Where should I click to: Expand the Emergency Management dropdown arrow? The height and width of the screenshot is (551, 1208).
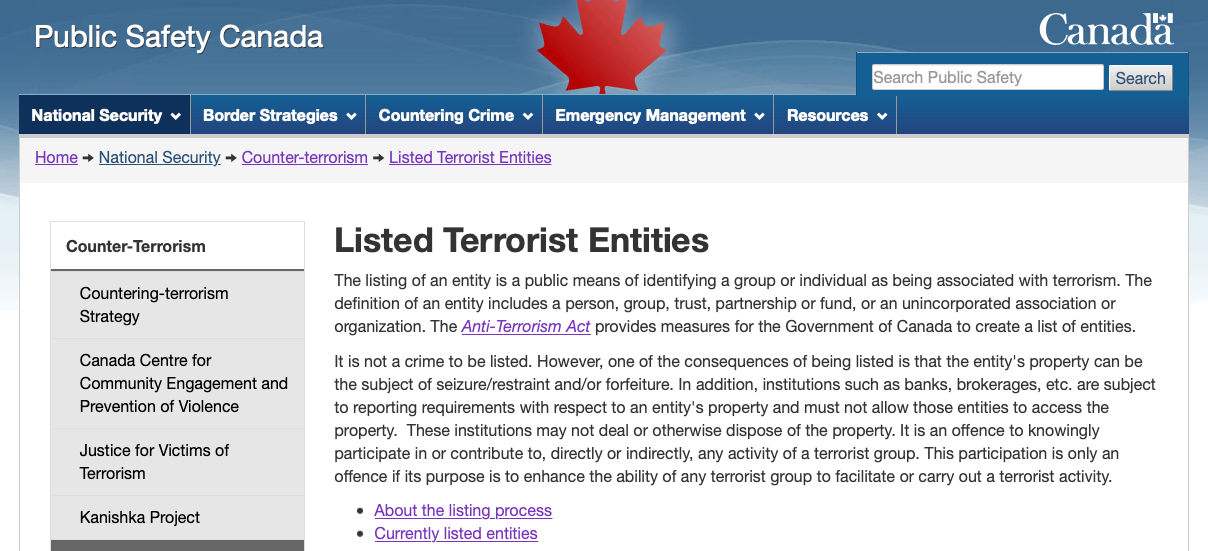click(759, 116)
